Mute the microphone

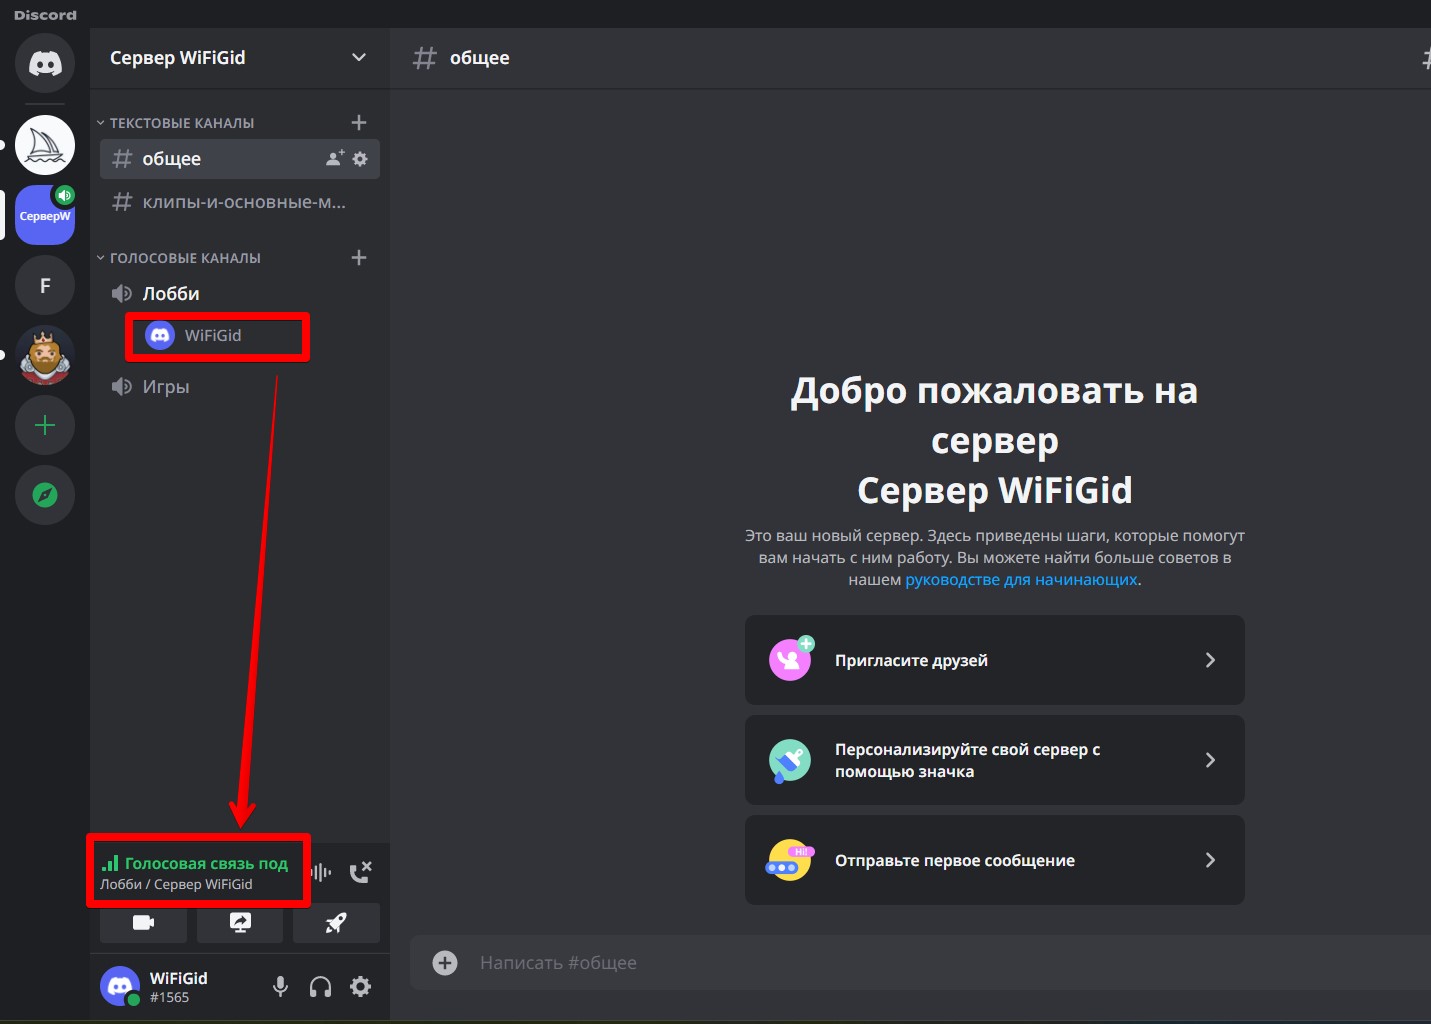(x=281, y=987)
